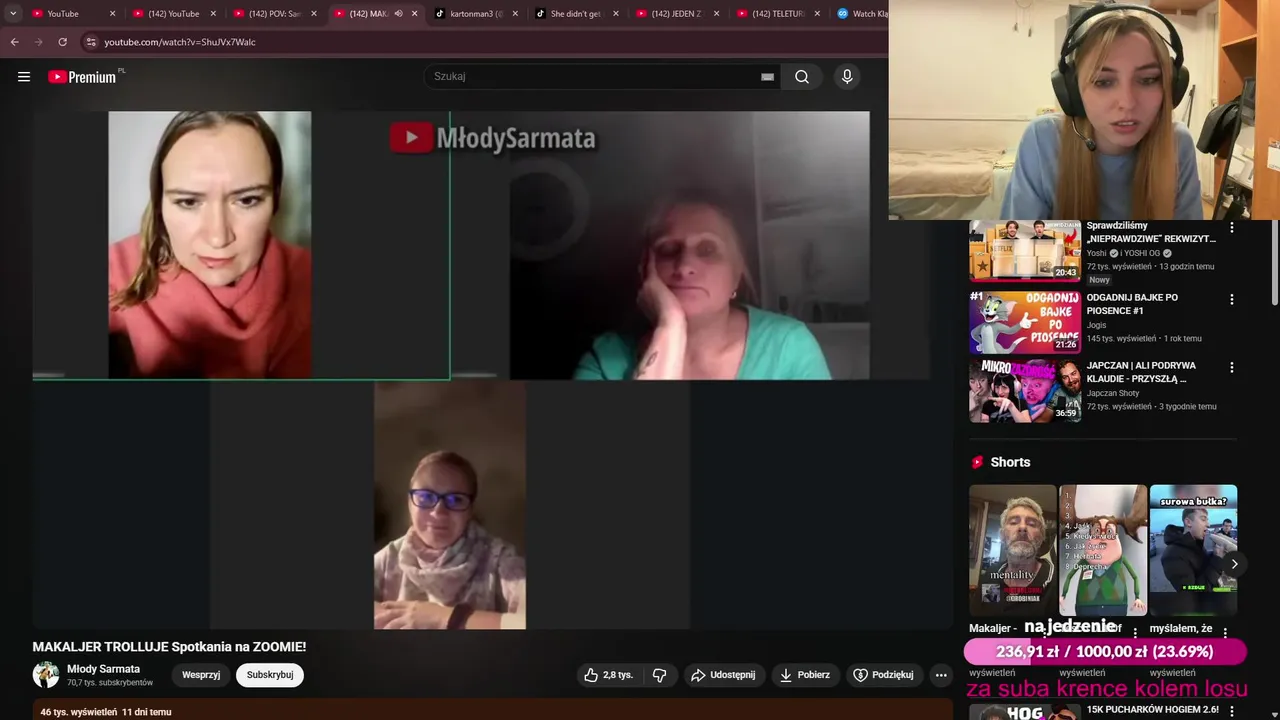Open the browser tab search dropdown
The height and width of the screenshot is (720, 1280).
13,14
